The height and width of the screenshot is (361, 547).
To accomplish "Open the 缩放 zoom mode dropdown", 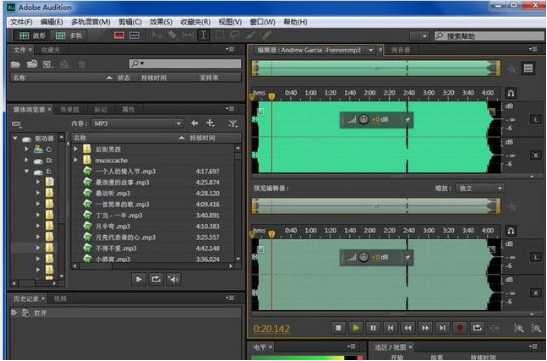I will 480,188.
